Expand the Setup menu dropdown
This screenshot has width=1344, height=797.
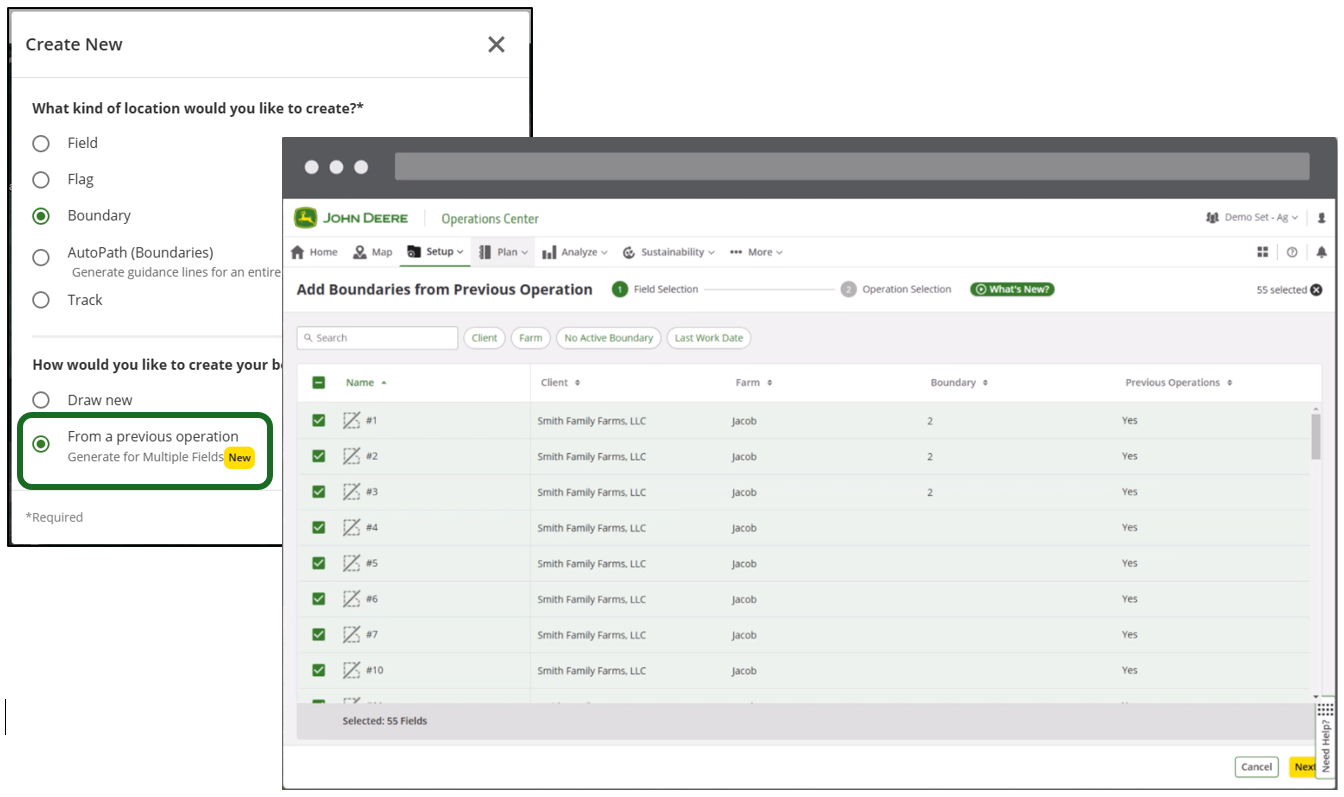[x=435, y=252]
